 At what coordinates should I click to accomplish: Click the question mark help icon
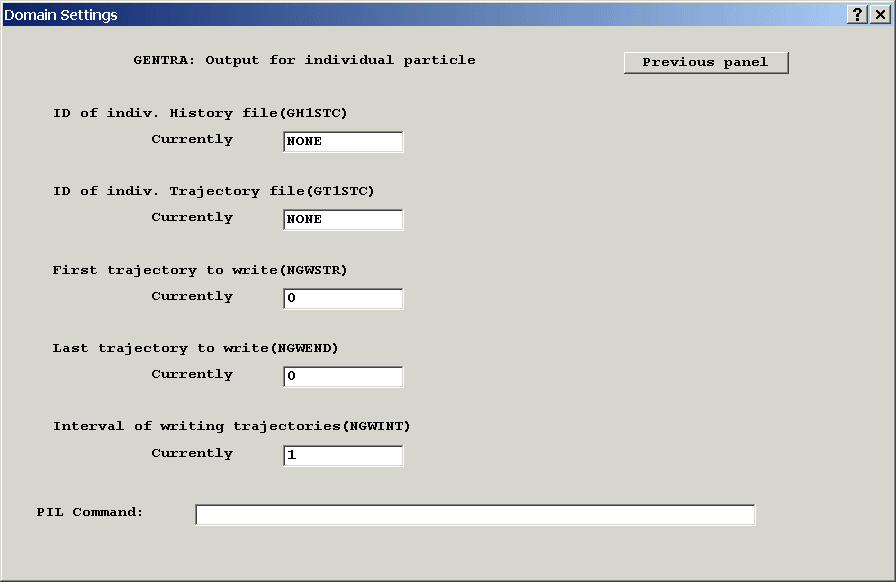click(858, 14)
